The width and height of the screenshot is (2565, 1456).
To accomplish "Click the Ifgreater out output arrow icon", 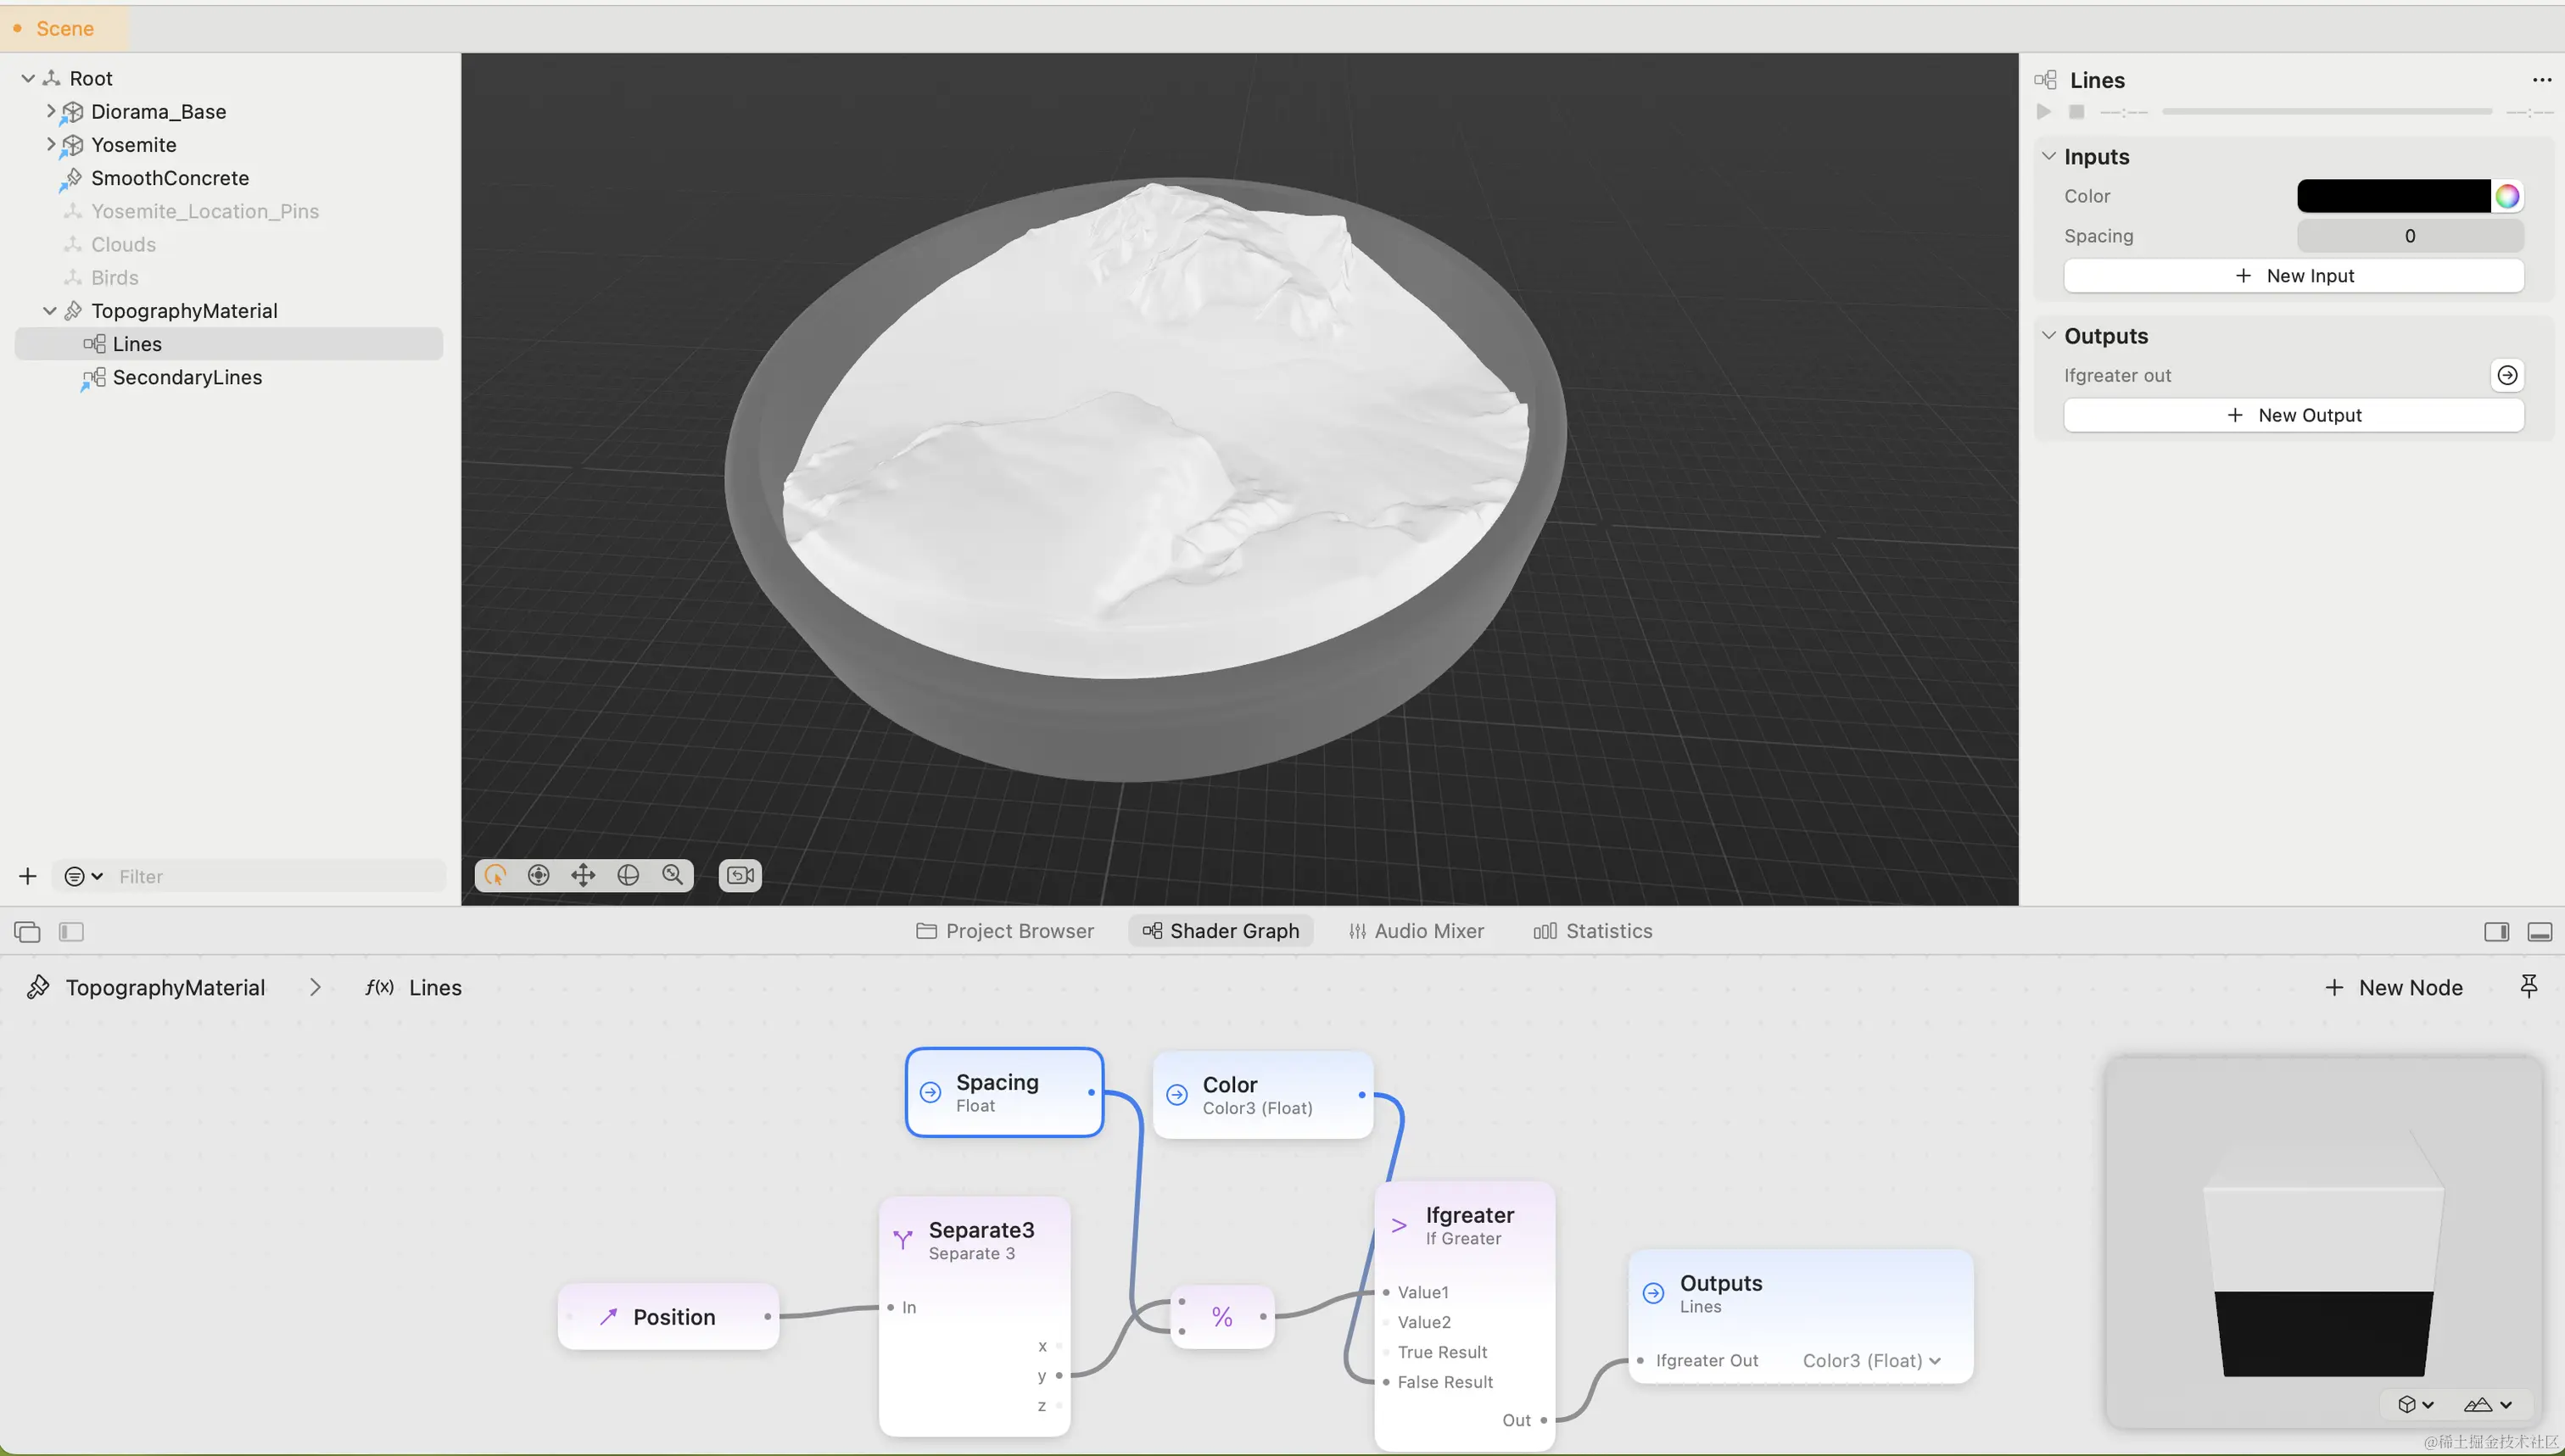I will click(x=2506, y=375).
